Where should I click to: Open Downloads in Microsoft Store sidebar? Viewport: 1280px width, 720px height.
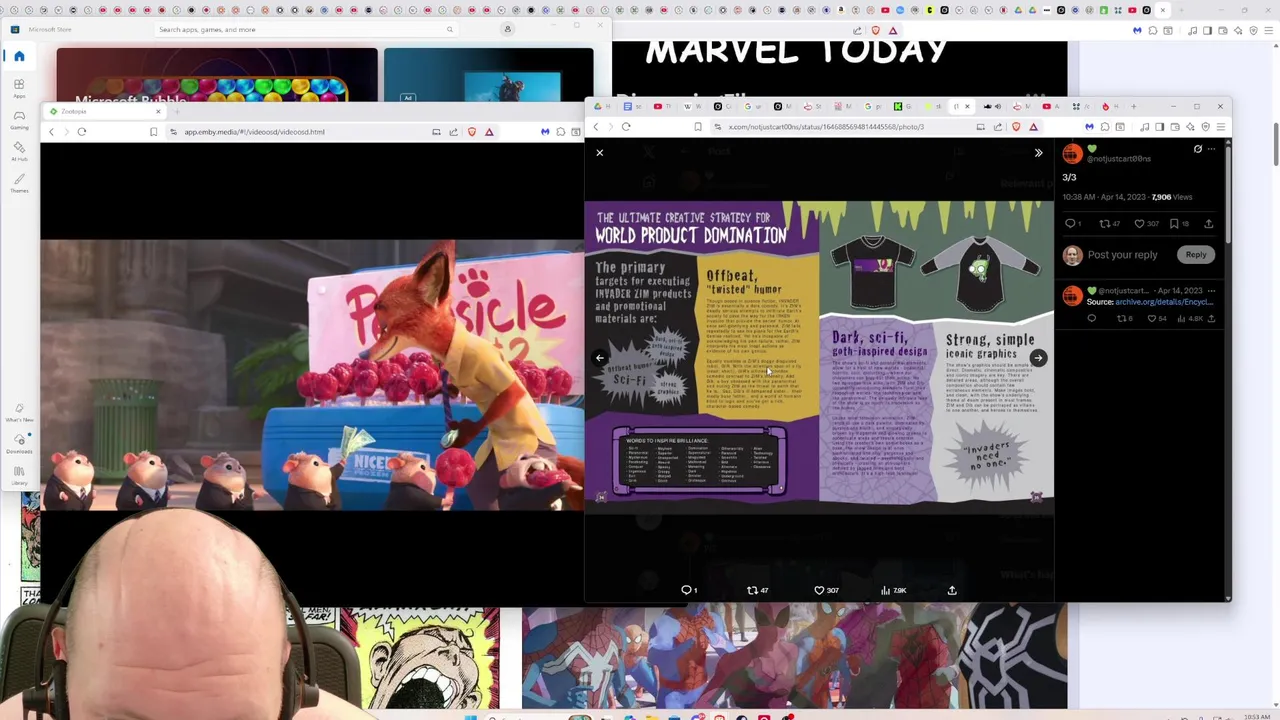(x=19, y=444)
